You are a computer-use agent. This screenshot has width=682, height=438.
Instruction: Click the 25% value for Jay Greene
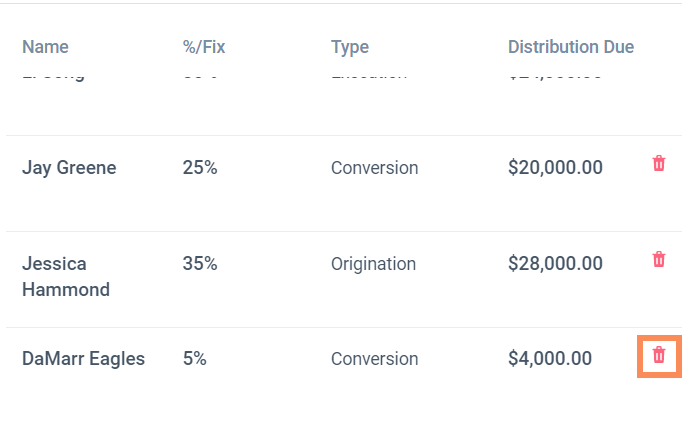(x=200, y=168)
